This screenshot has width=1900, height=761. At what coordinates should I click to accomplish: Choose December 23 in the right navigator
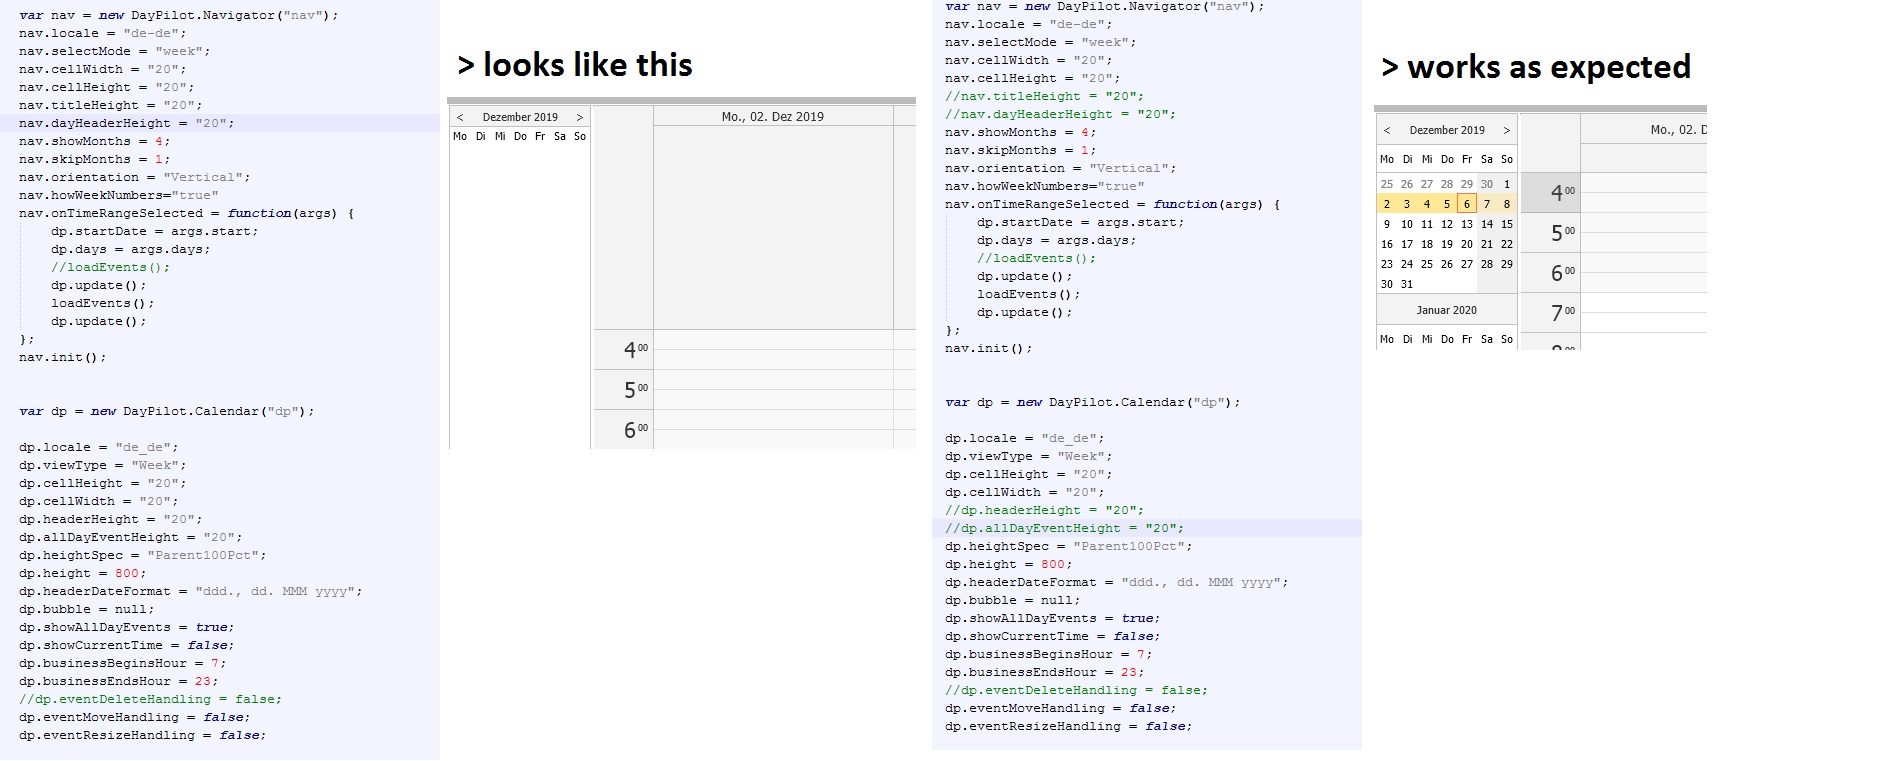[x=1387, y=264]
